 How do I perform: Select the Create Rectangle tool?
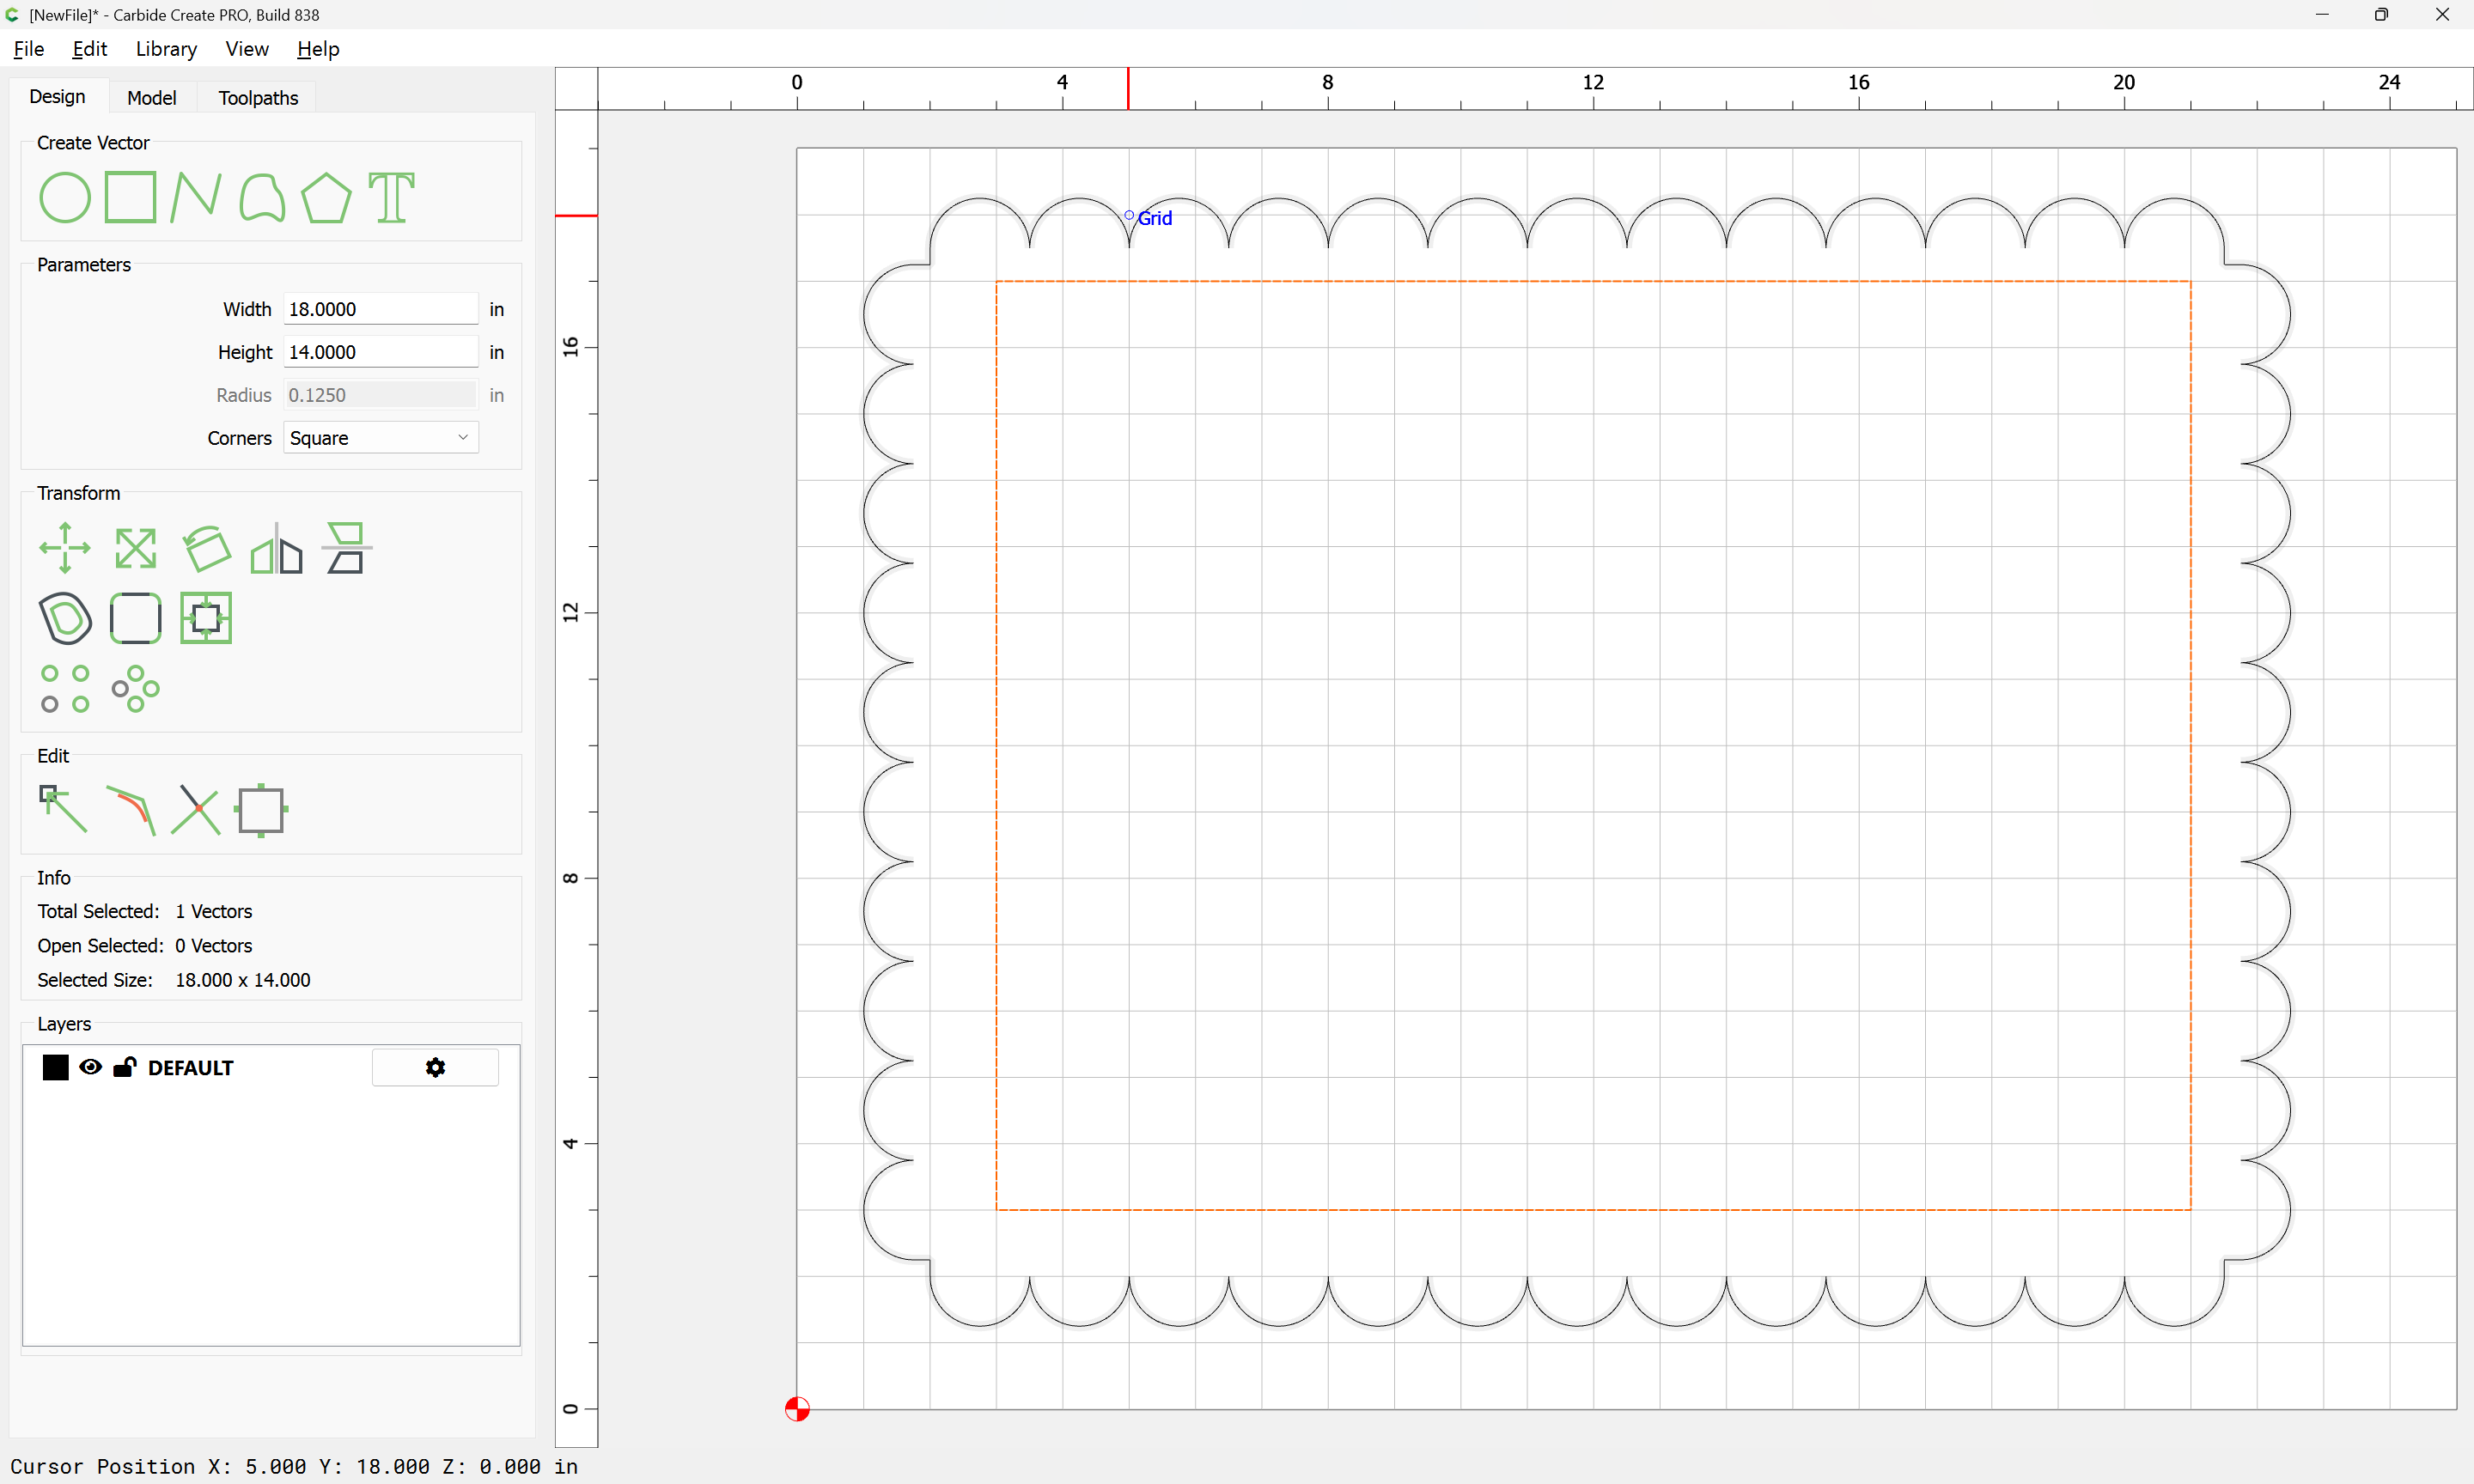pos(131,197)
